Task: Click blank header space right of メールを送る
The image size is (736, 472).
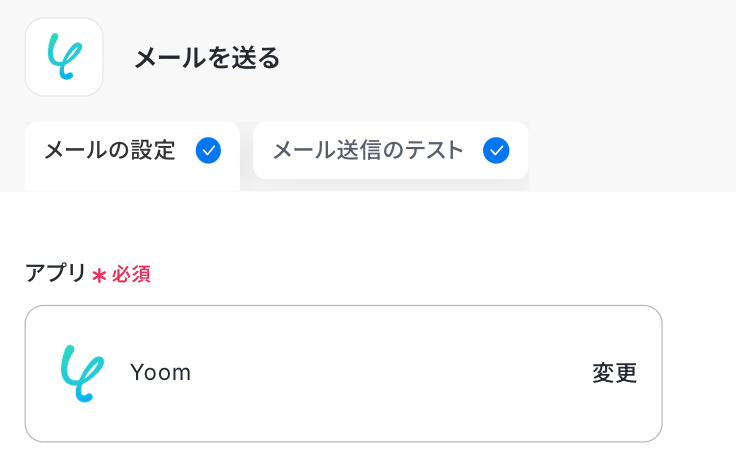Action: pos(500,58)
